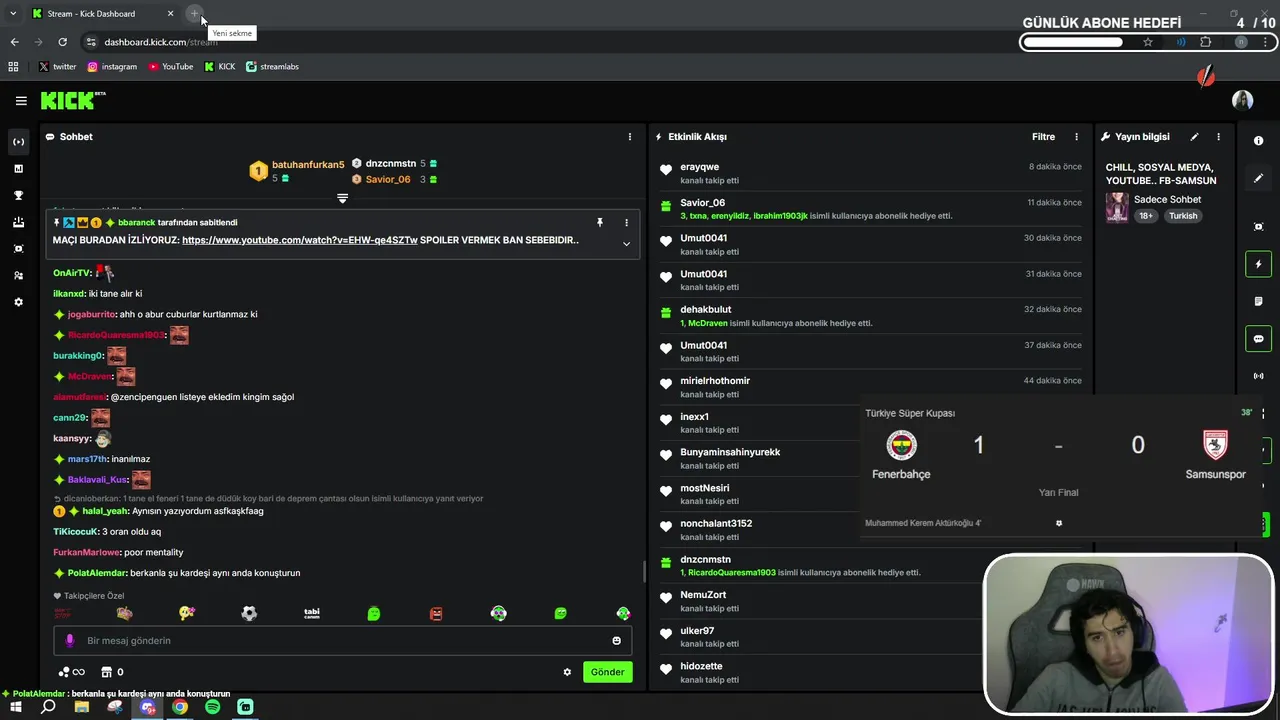Open Chrome from the taskbar
The image size is (1280, 720).
point(180,706)
